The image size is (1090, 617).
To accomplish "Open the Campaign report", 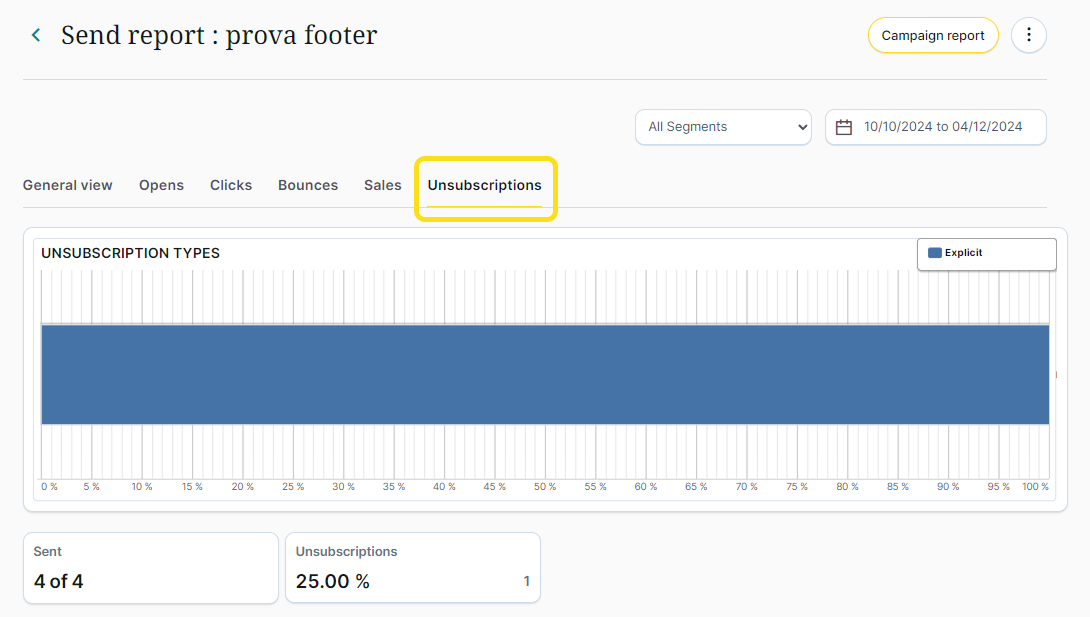I will tap(932, 35).
